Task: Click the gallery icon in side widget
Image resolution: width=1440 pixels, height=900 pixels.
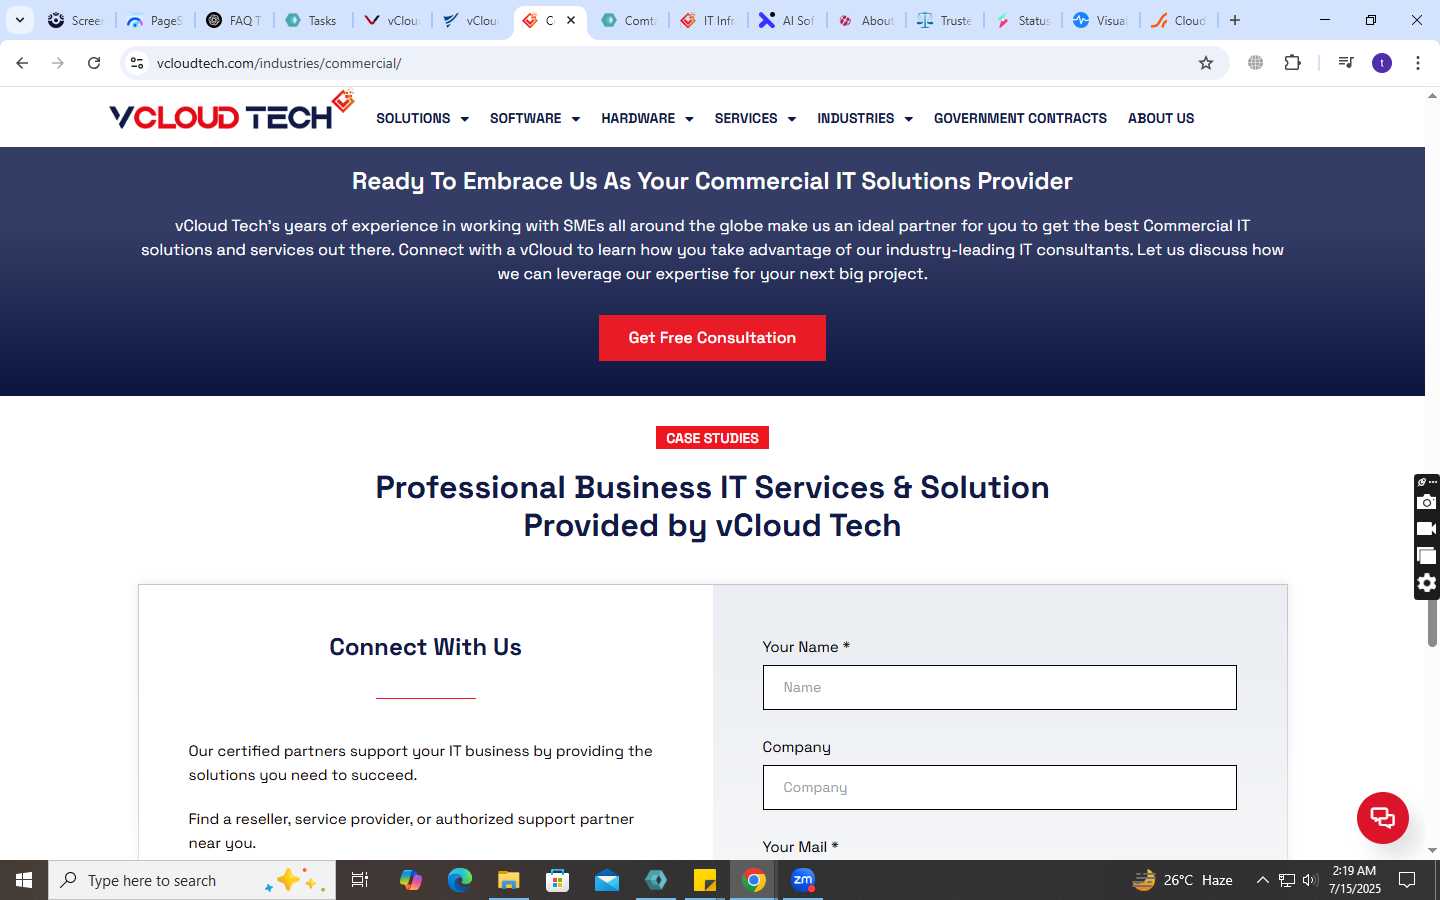Action: (x=1427, y=556)
